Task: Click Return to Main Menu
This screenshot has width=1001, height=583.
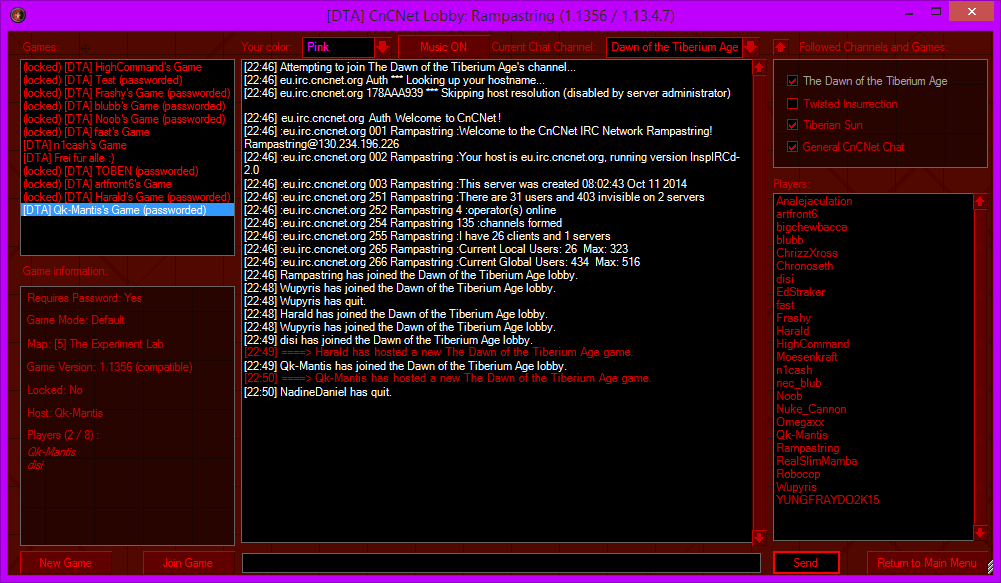Action: pos(927,563)
